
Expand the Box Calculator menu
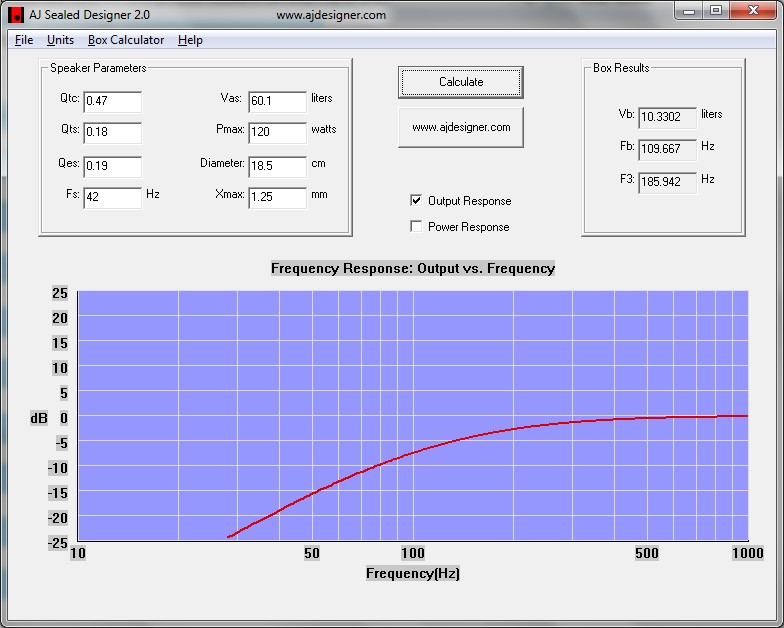[x=126, y=40]
